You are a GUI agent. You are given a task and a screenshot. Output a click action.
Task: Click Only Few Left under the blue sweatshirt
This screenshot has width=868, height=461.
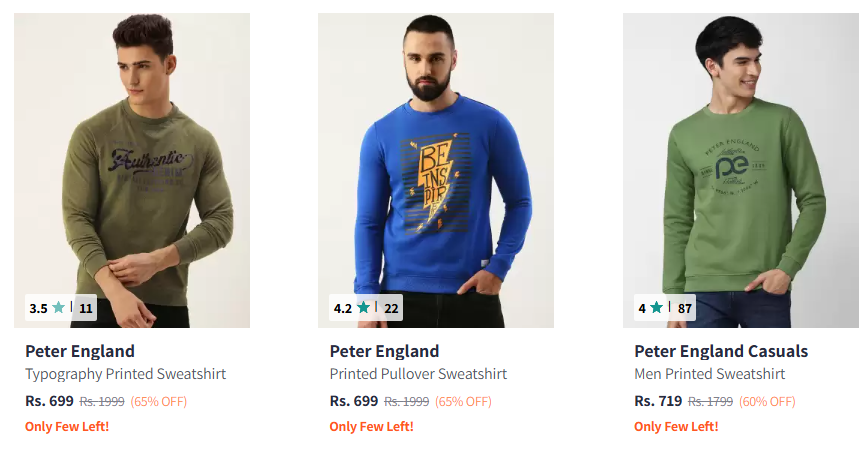[371, 427]
